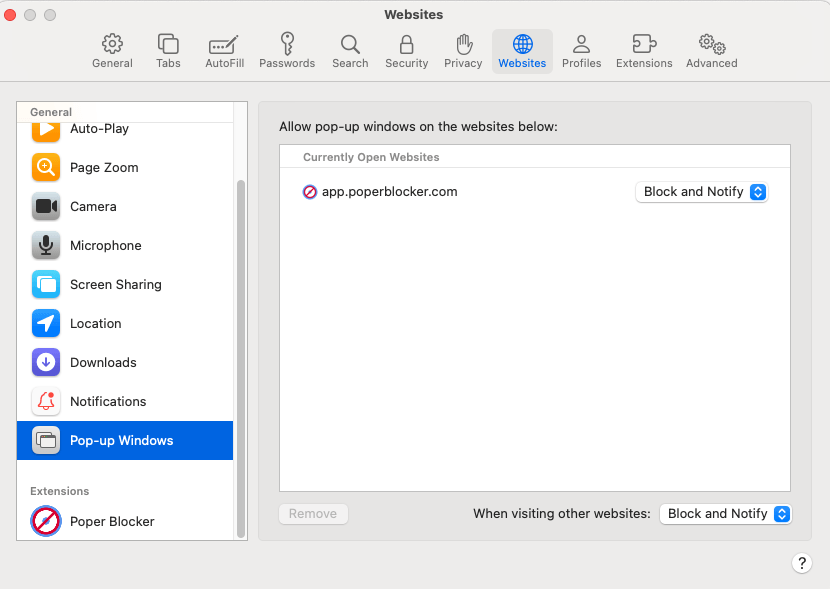
Task: Select the Auto-Play sidebar icon
Action: [45, 128]
